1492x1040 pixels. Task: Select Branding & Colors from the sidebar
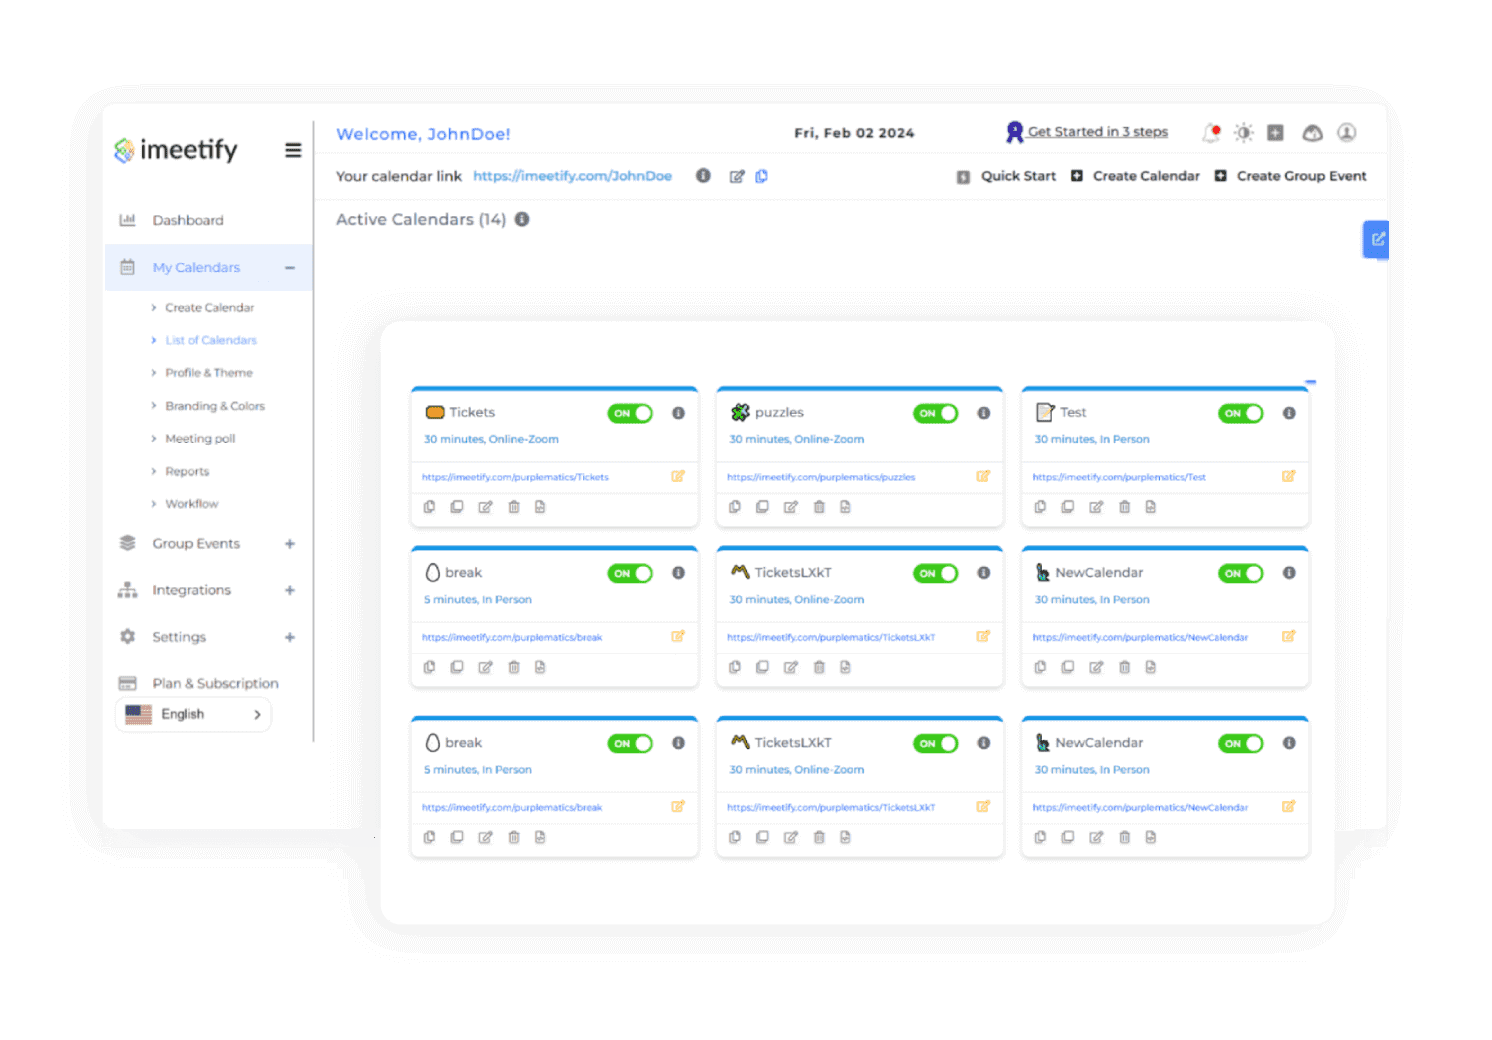coord(215,405)
